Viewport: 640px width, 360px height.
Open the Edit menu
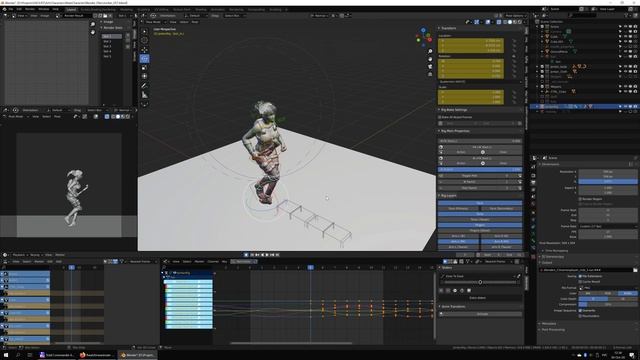19,9
